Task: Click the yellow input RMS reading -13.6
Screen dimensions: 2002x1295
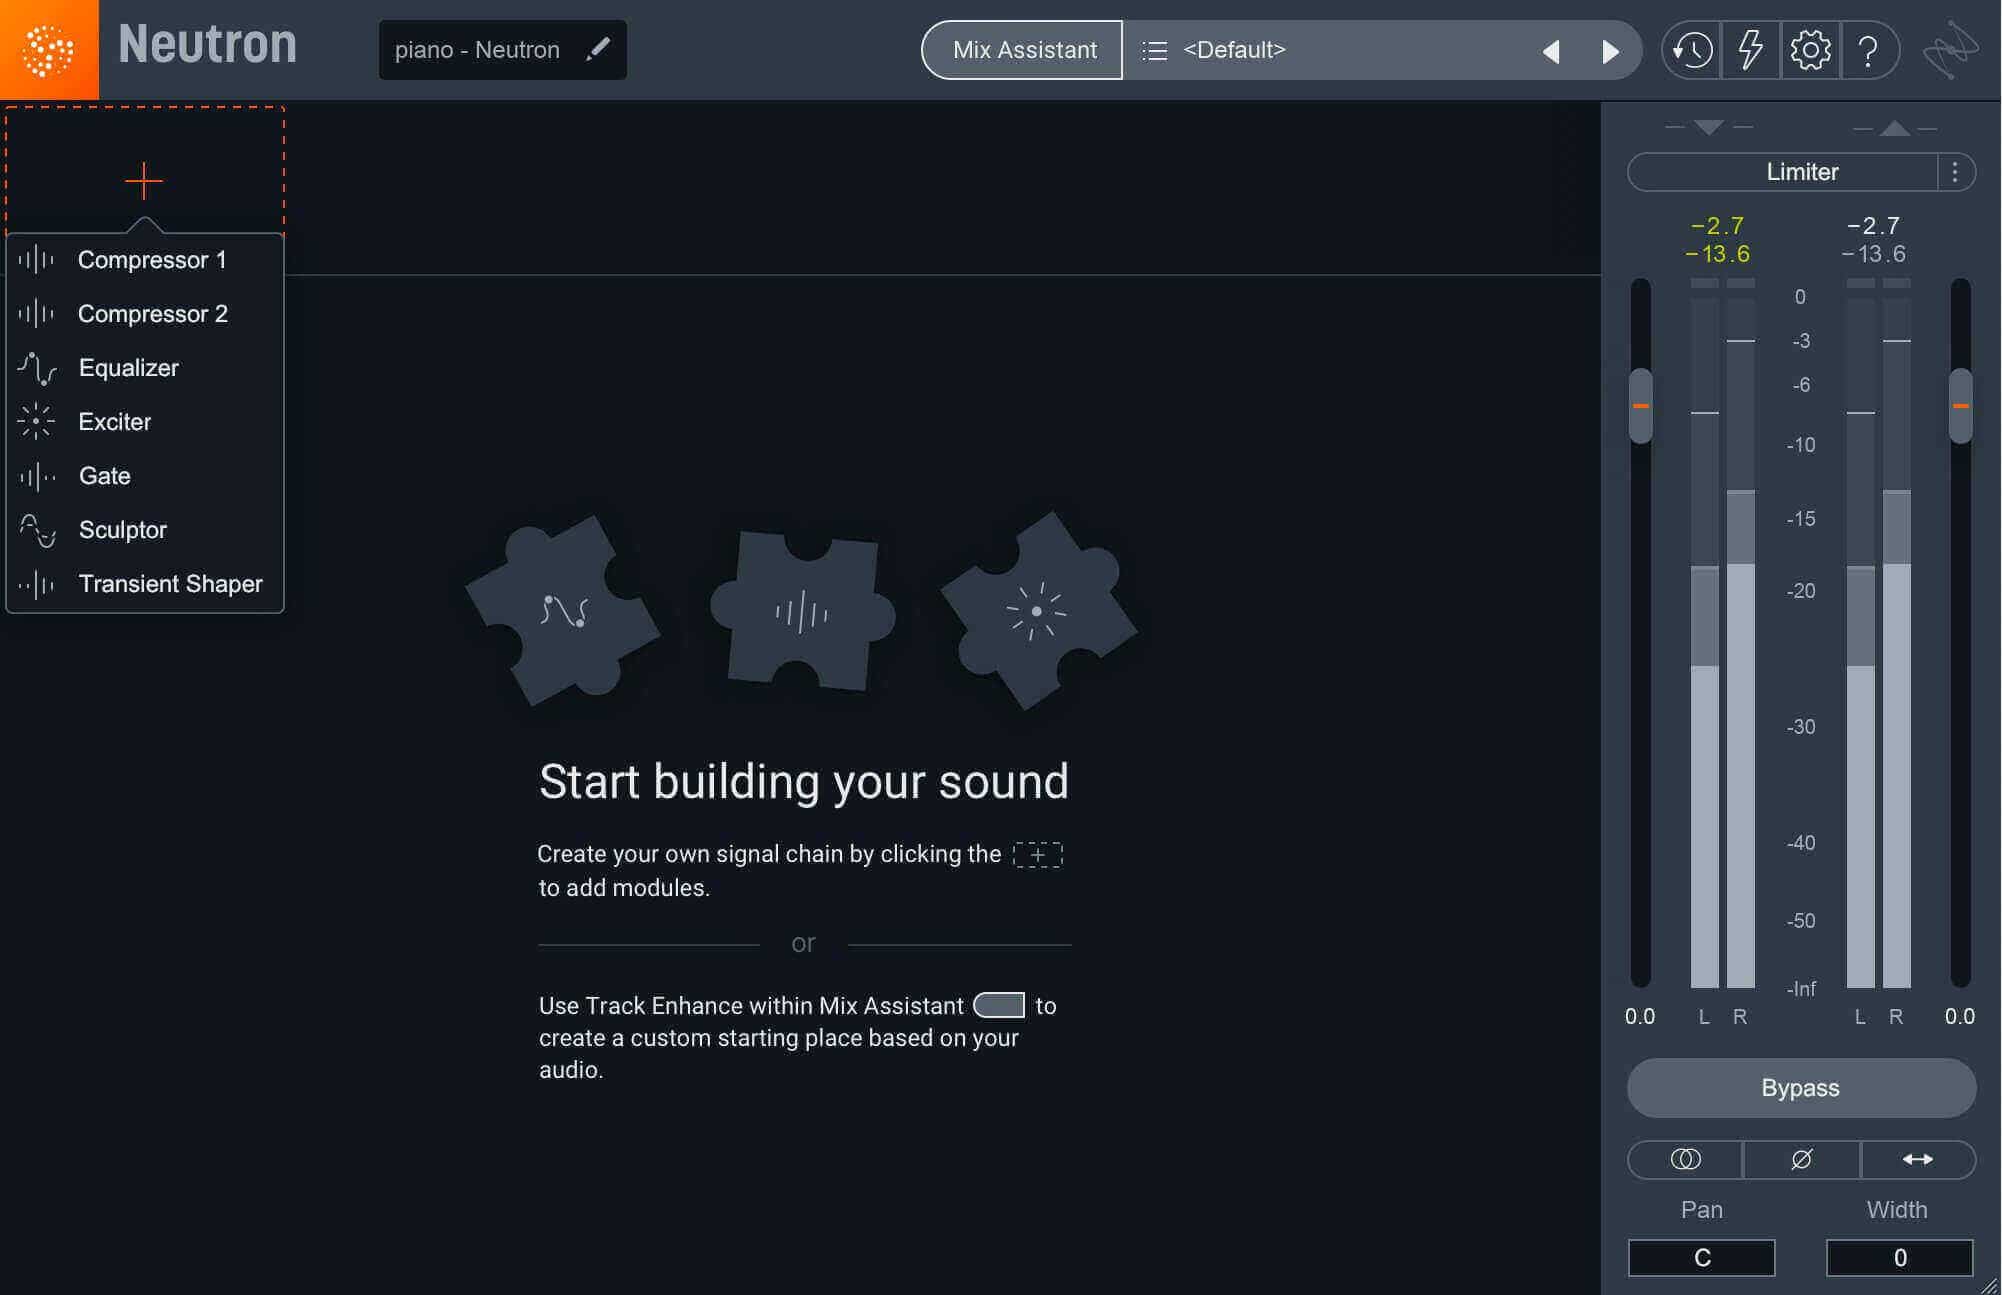Action: pos(1718,254)
